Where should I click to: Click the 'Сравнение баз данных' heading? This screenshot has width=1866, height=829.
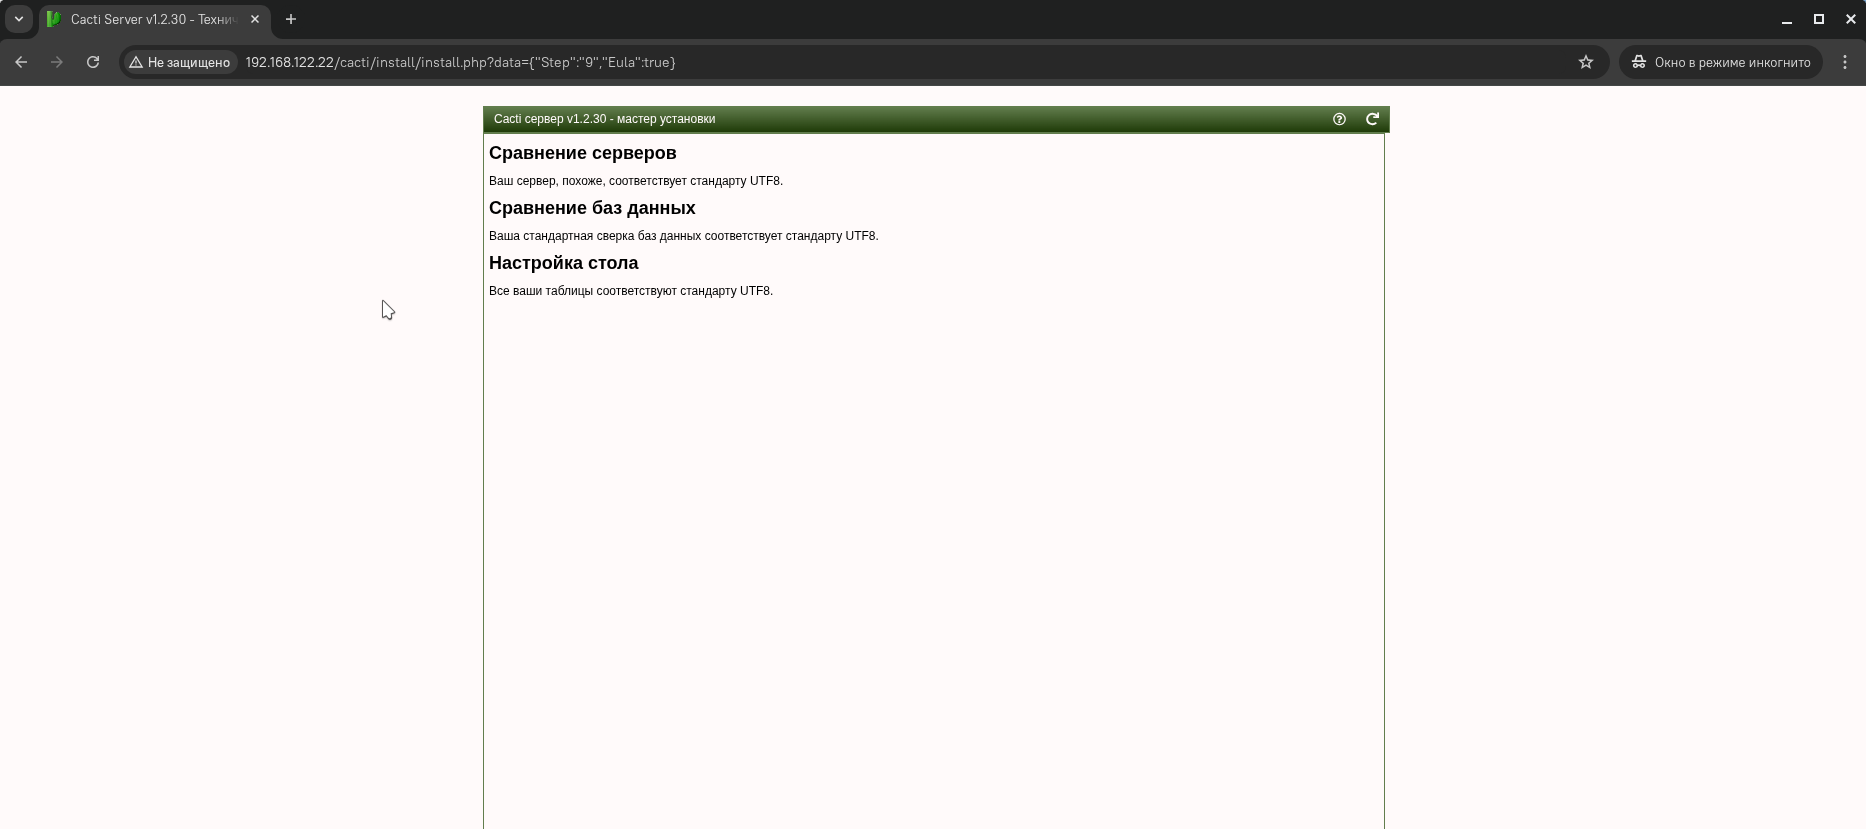point(592,208)
